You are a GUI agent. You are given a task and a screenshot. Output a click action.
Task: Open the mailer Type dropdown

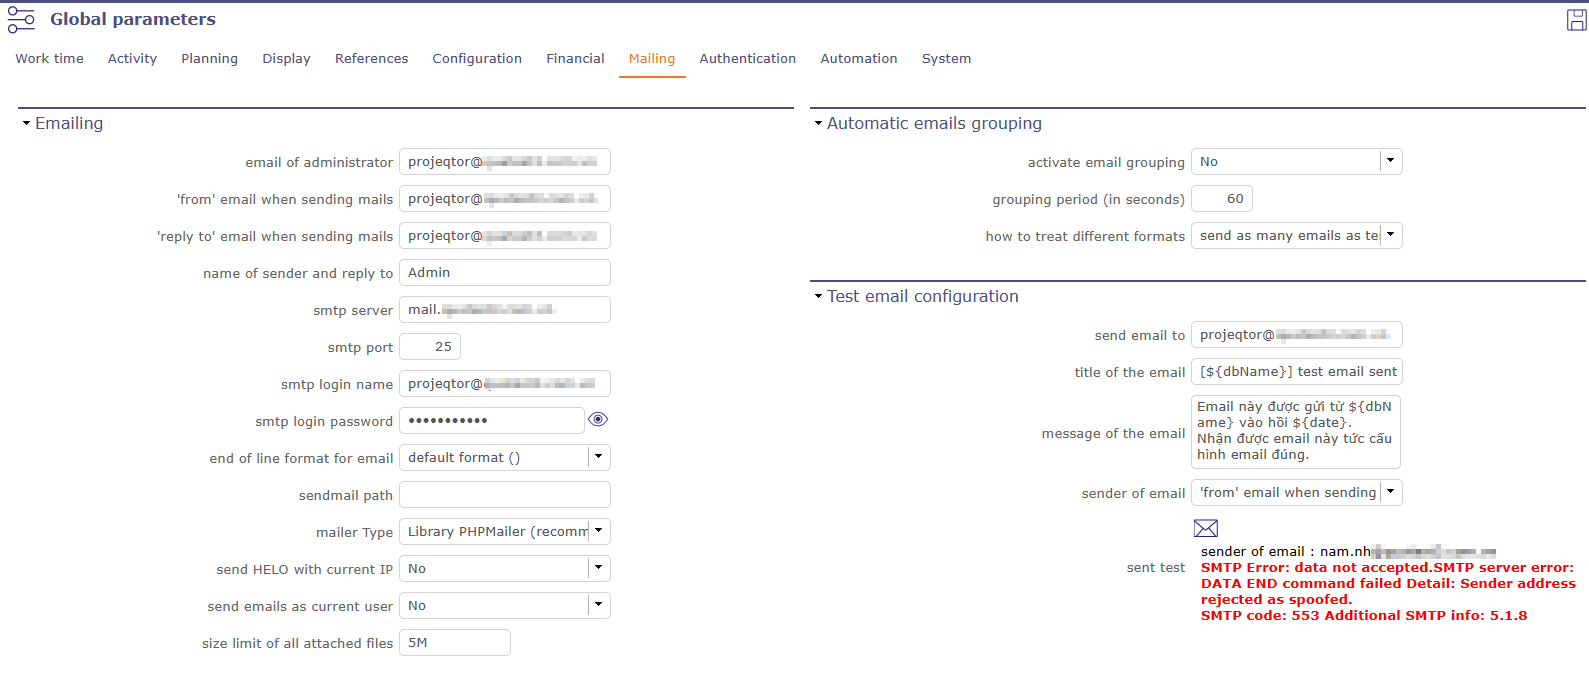click(598, 531)
